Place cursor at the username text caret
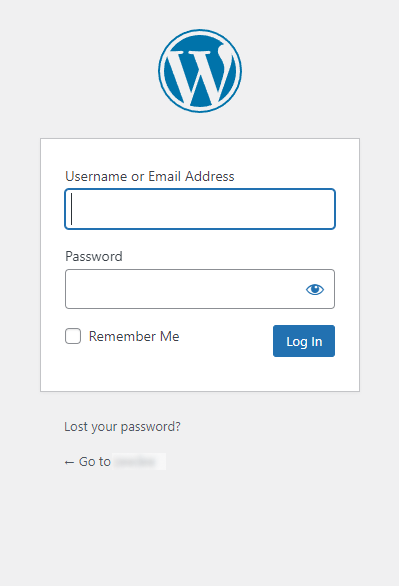Viewport: 399px width, 586px height. click(x=71, y=209)
